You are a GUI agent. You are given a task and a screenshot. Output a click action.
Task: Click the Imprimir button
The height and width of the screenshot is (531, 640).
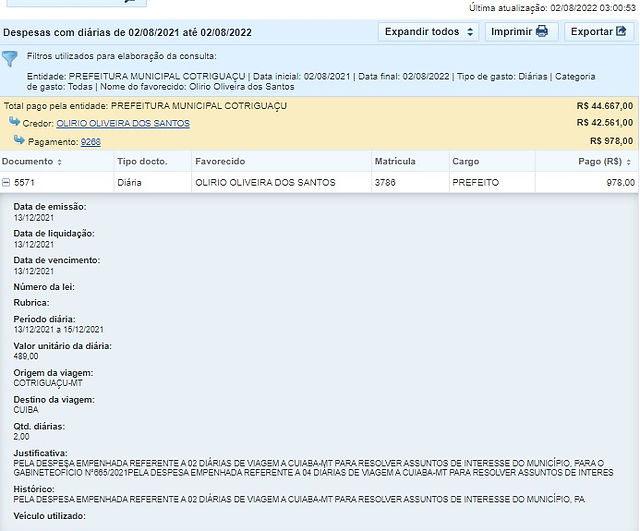tap(520, 32)
